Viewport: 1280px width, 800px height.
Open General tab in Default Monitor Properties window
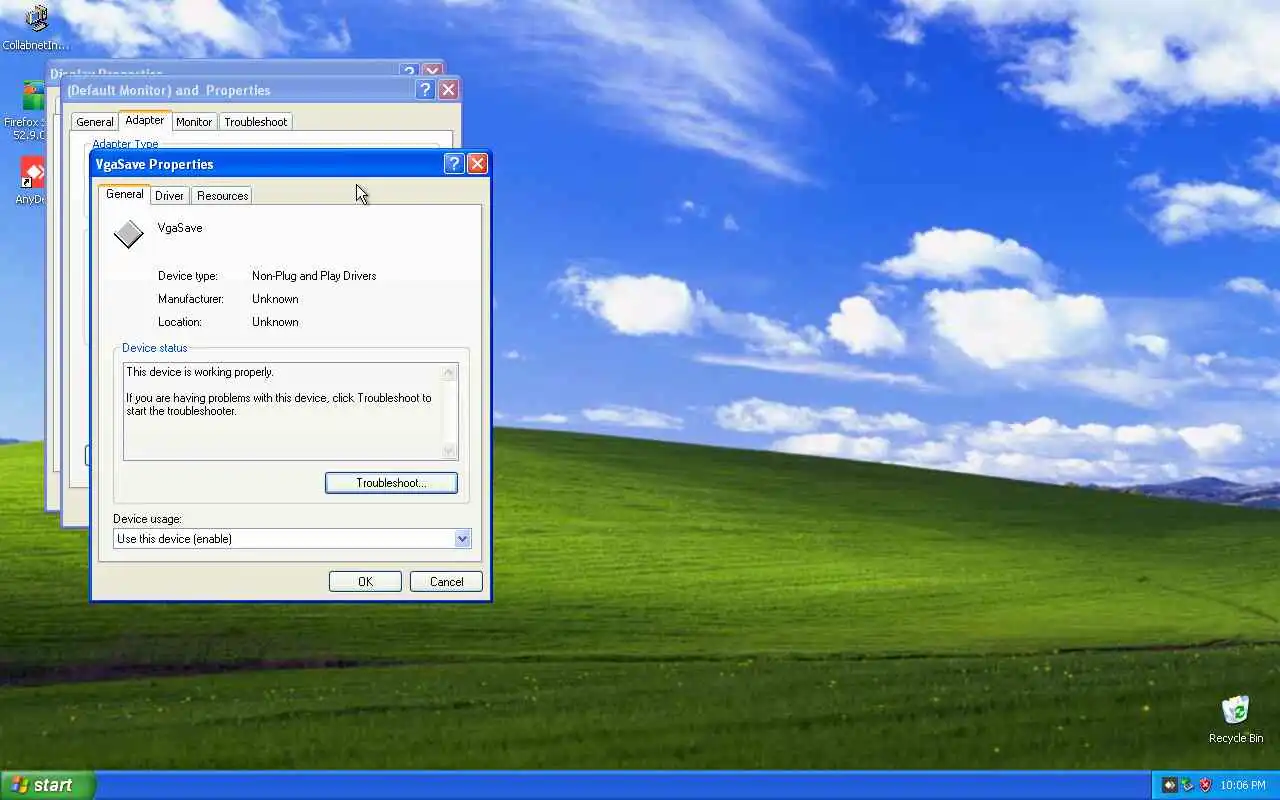pos(95,122)
